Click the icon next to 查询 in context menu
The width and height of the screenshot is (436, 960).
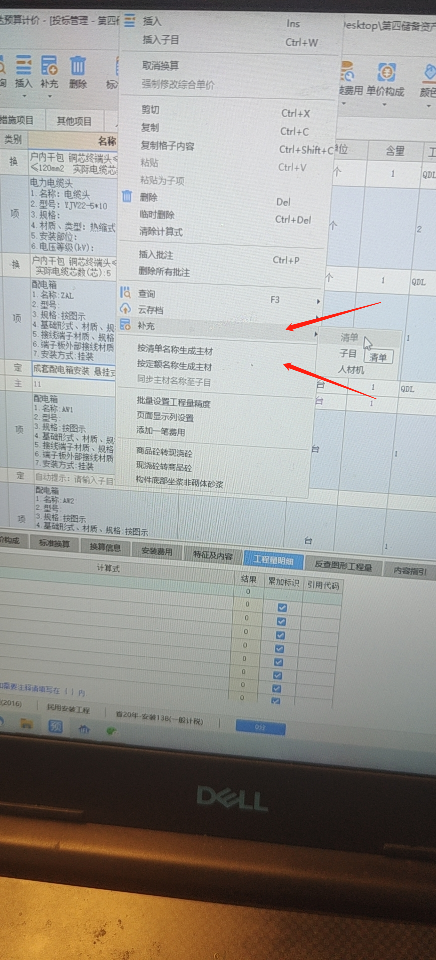point(126,293)
